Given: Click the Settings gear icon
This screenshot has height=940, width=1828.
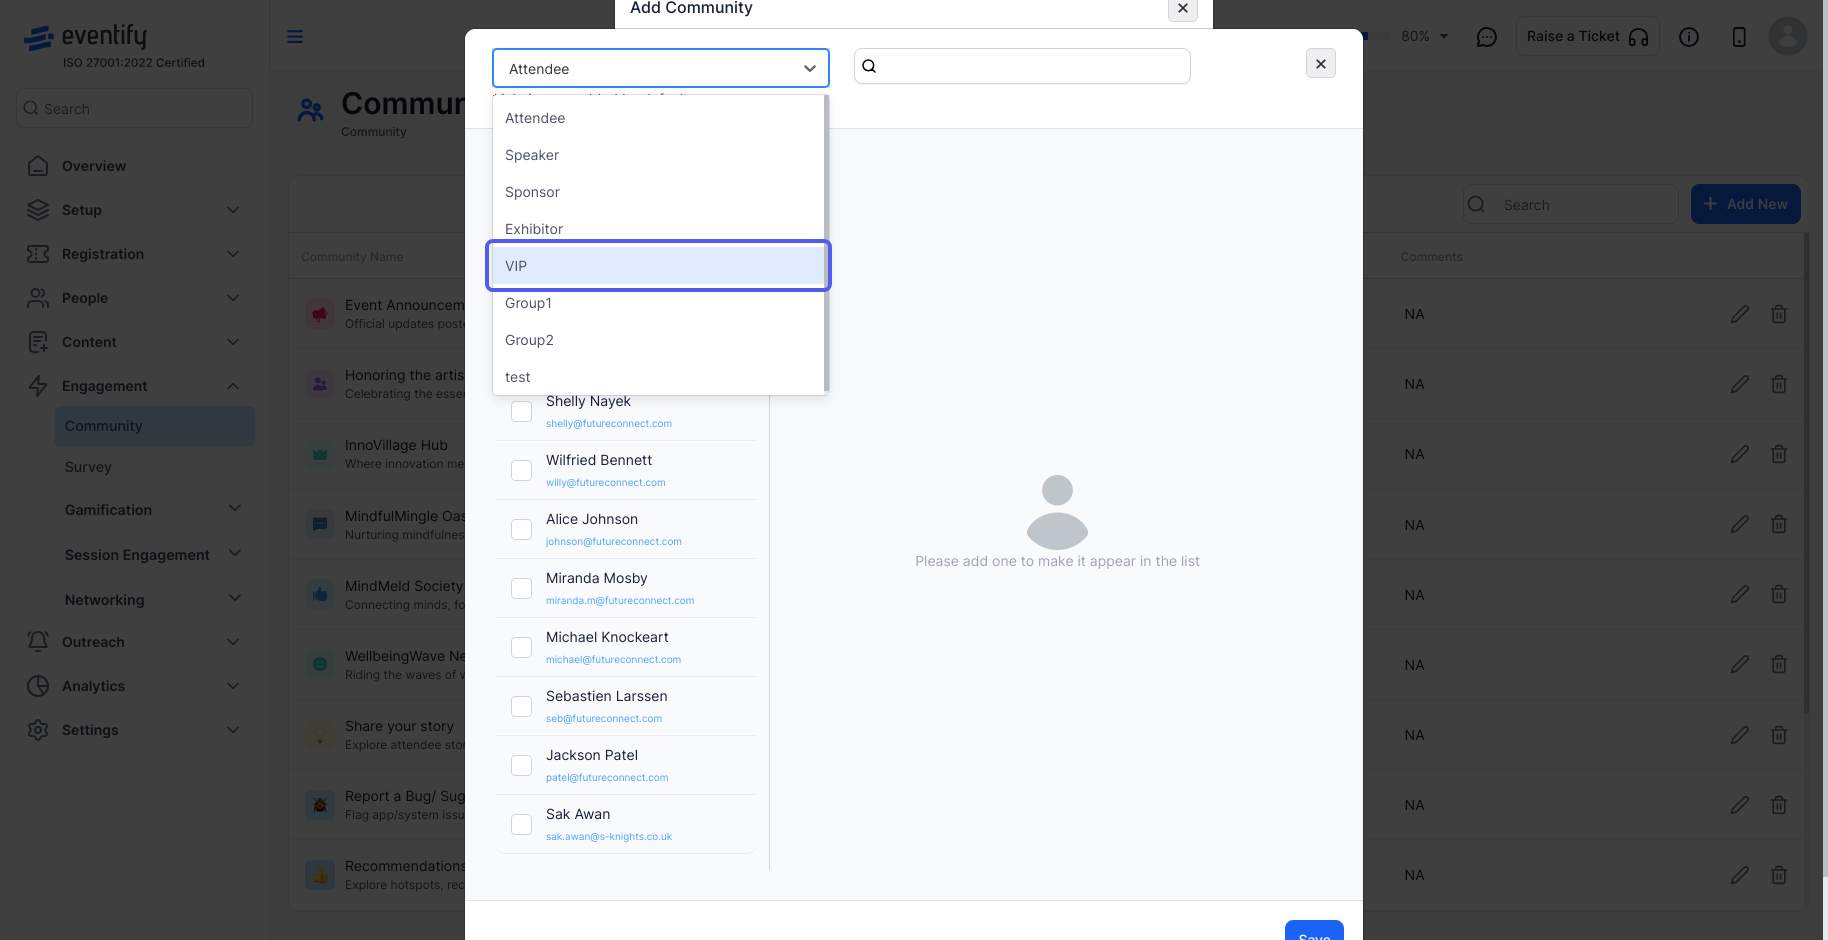Looking at the screenshot, I should [x=38, y=730].
